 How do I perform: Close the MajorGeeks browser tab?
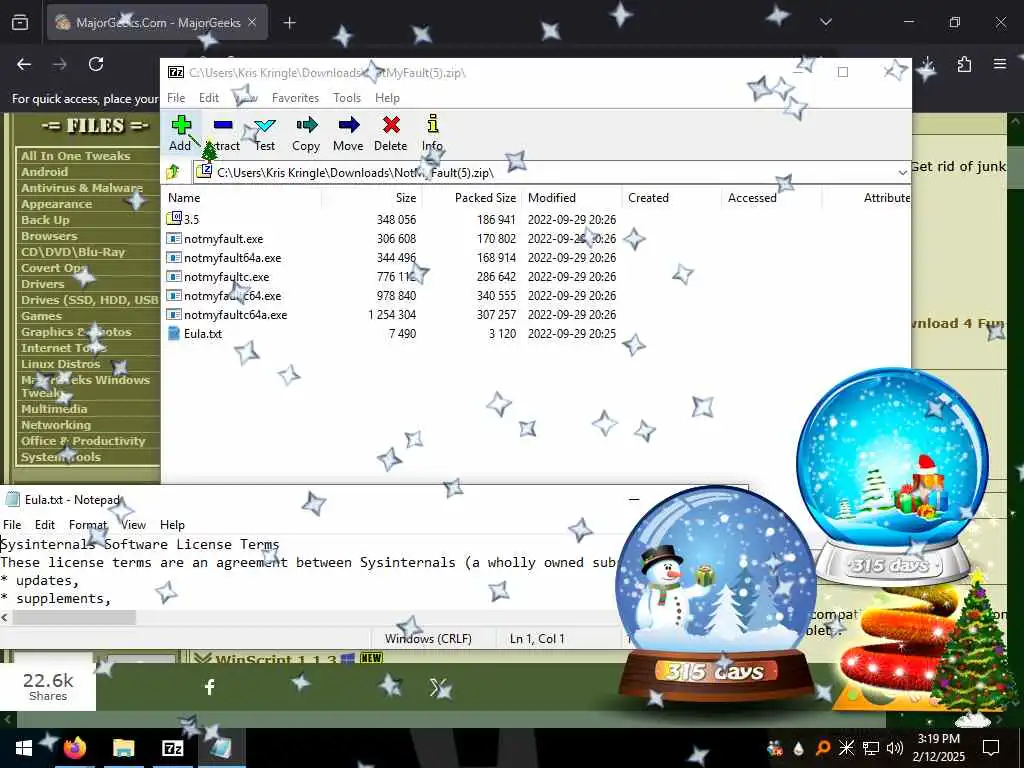(252, 23)
